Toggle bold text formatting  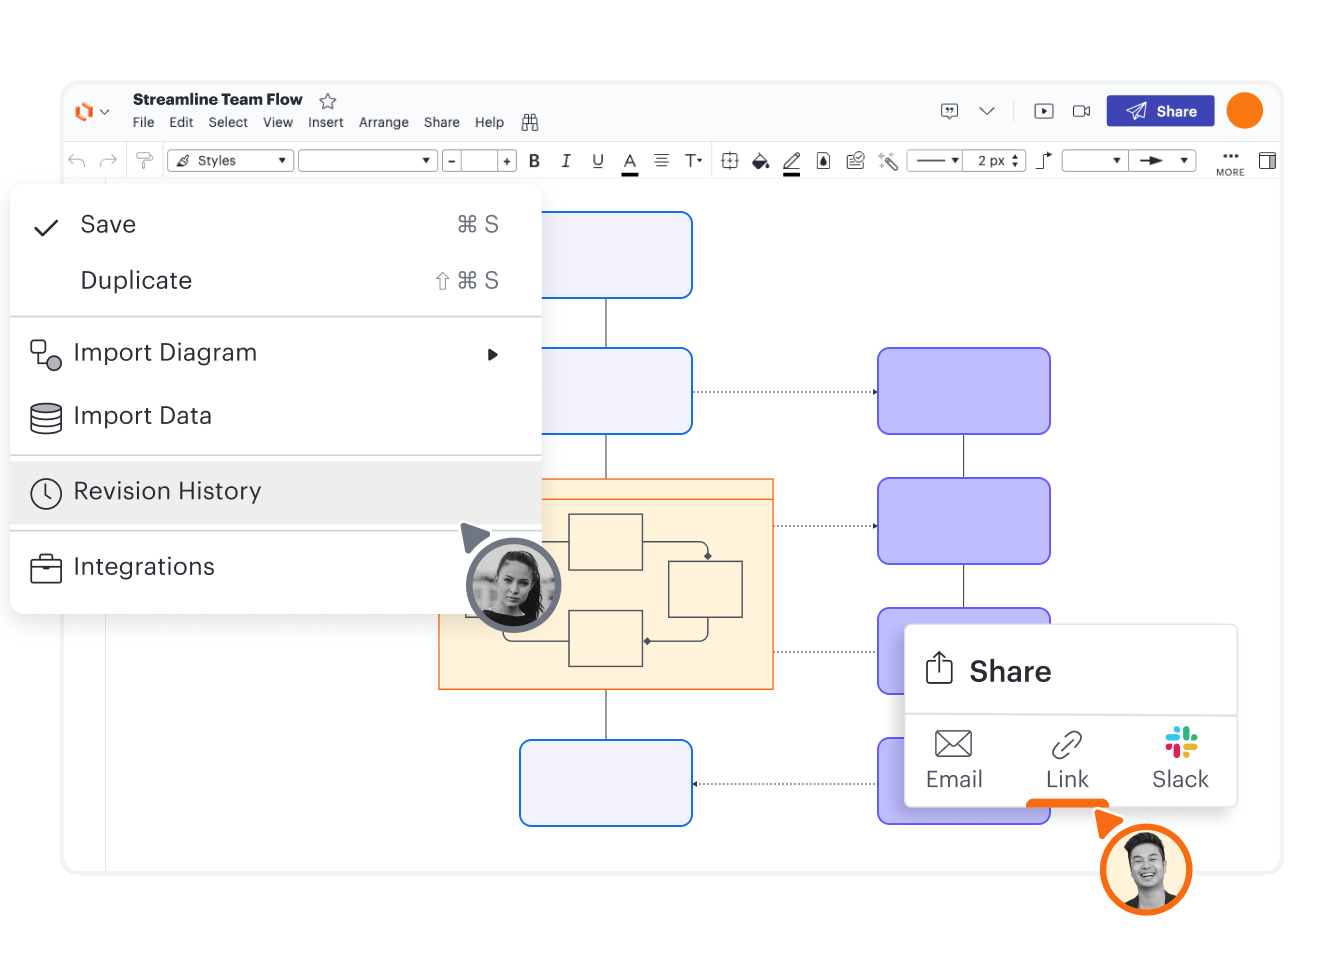pos(534,161)
